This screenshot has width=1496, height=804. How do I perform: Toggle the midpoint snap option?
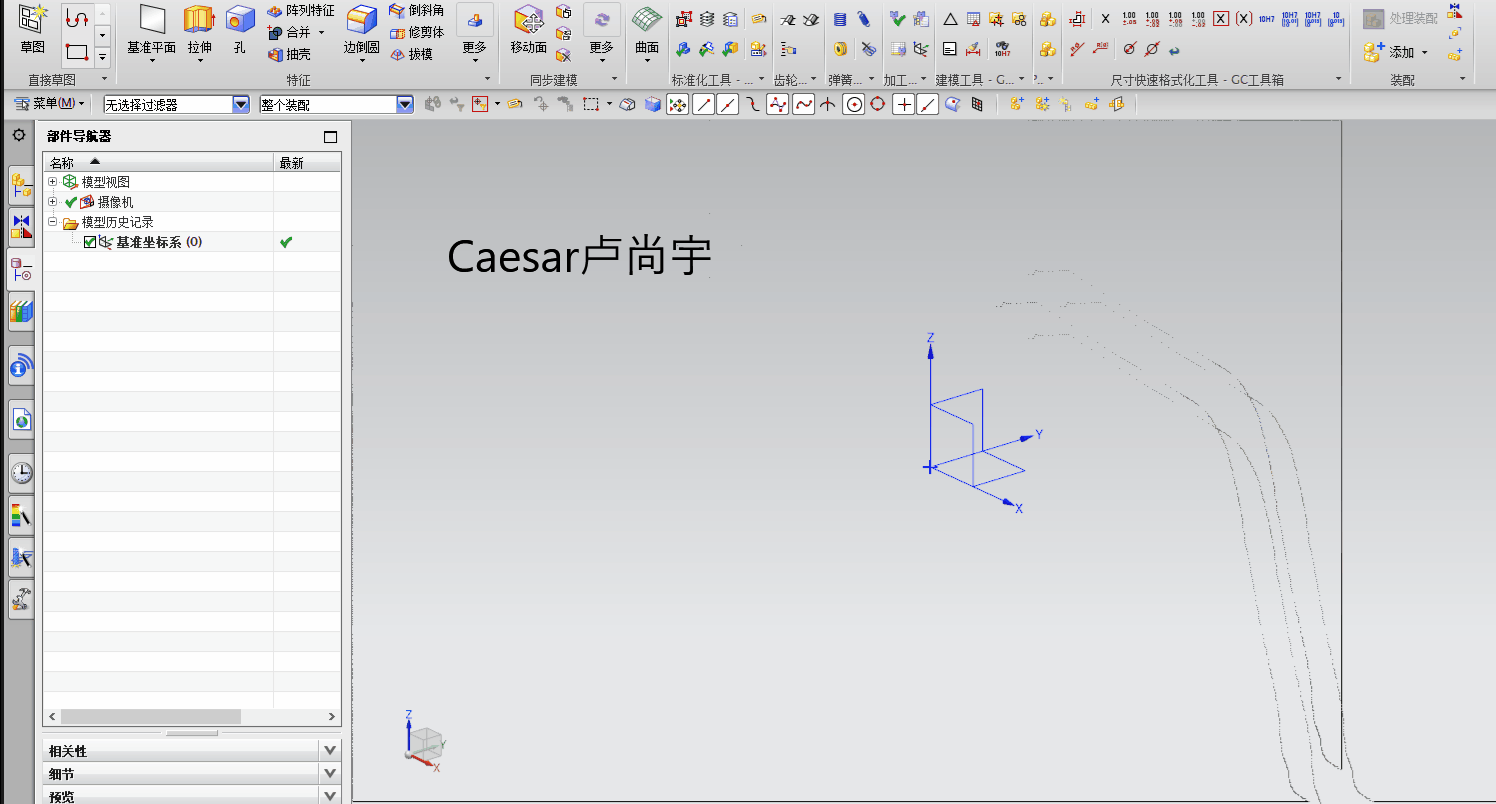728,104
